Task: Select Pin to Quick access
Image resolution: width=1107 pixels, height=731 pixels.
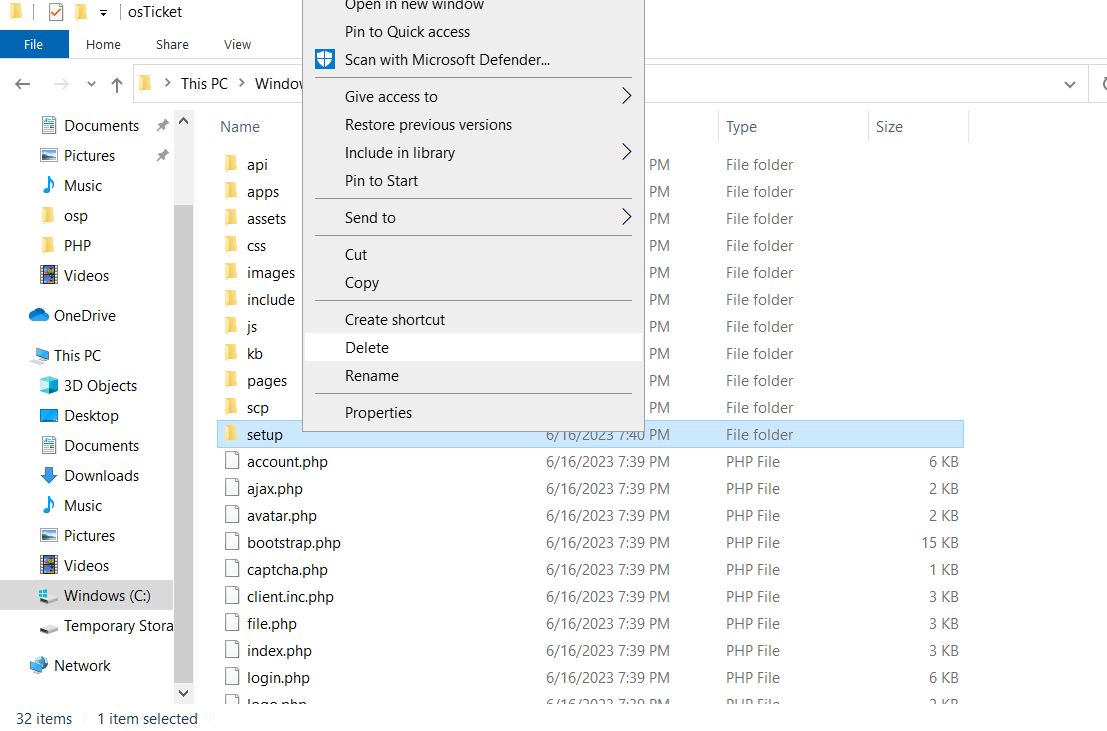Action: (473, 32)
